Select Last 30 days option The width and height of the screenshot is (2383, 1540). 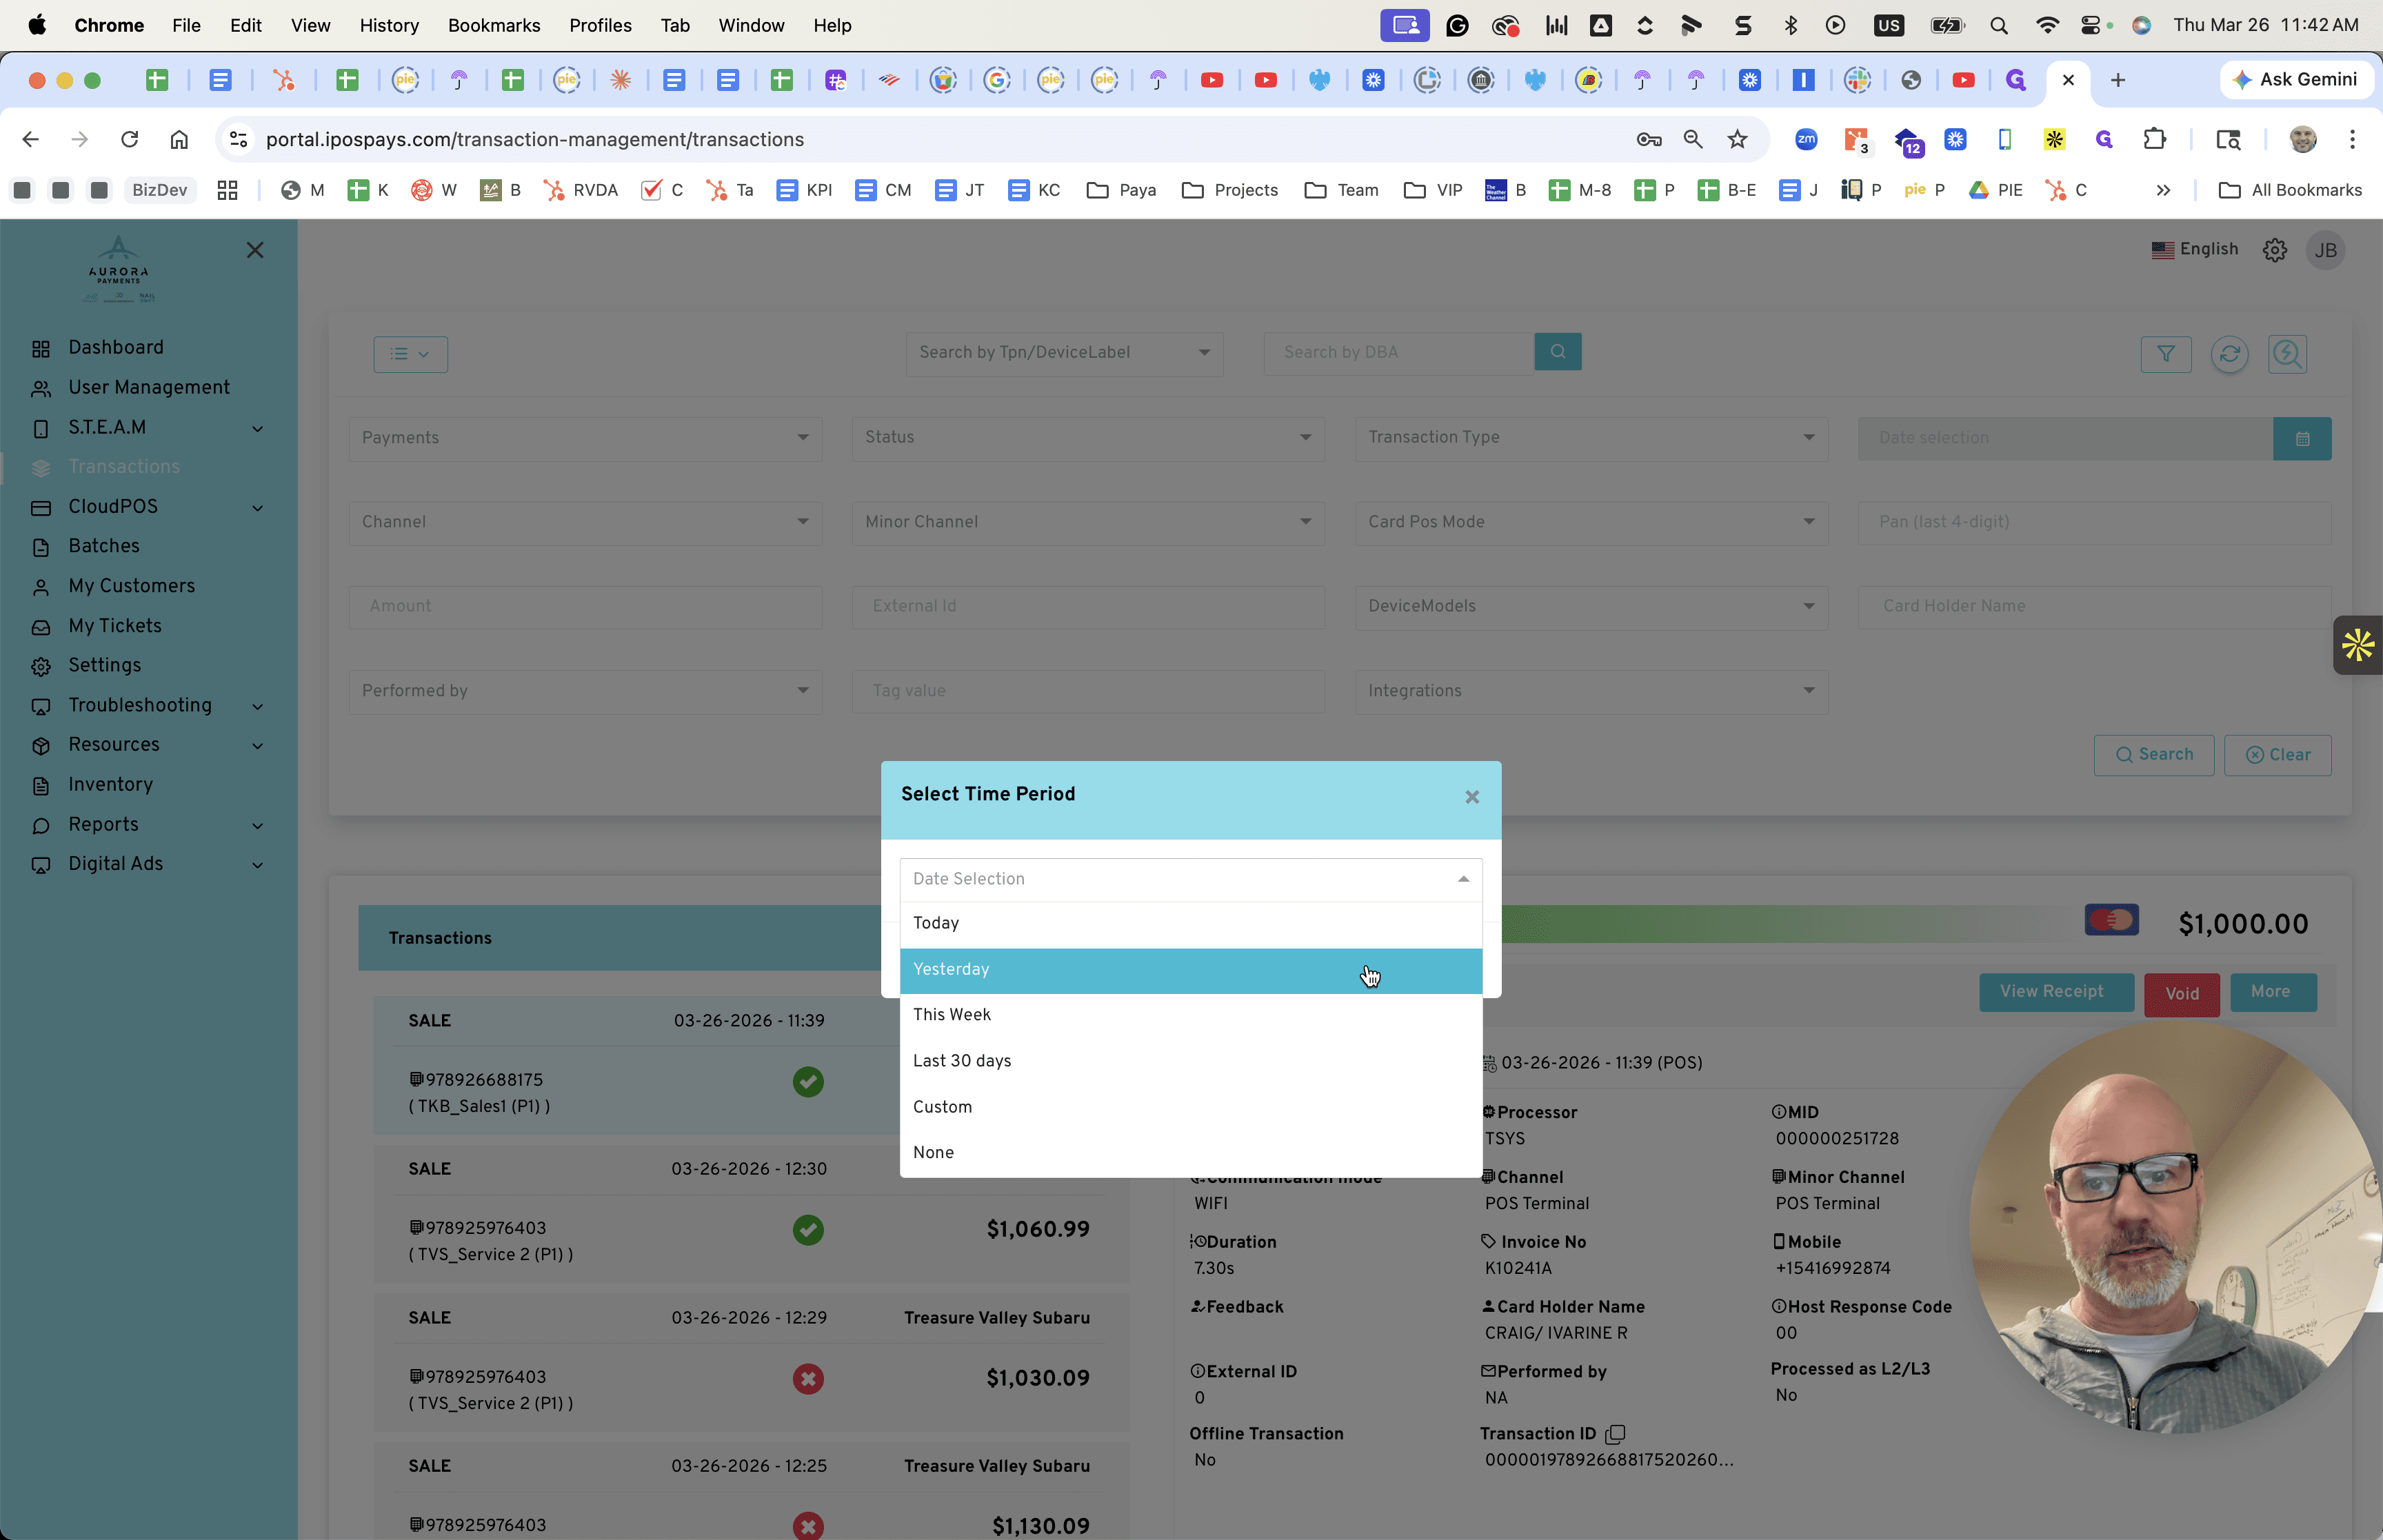click(x=1190, y=1061)
